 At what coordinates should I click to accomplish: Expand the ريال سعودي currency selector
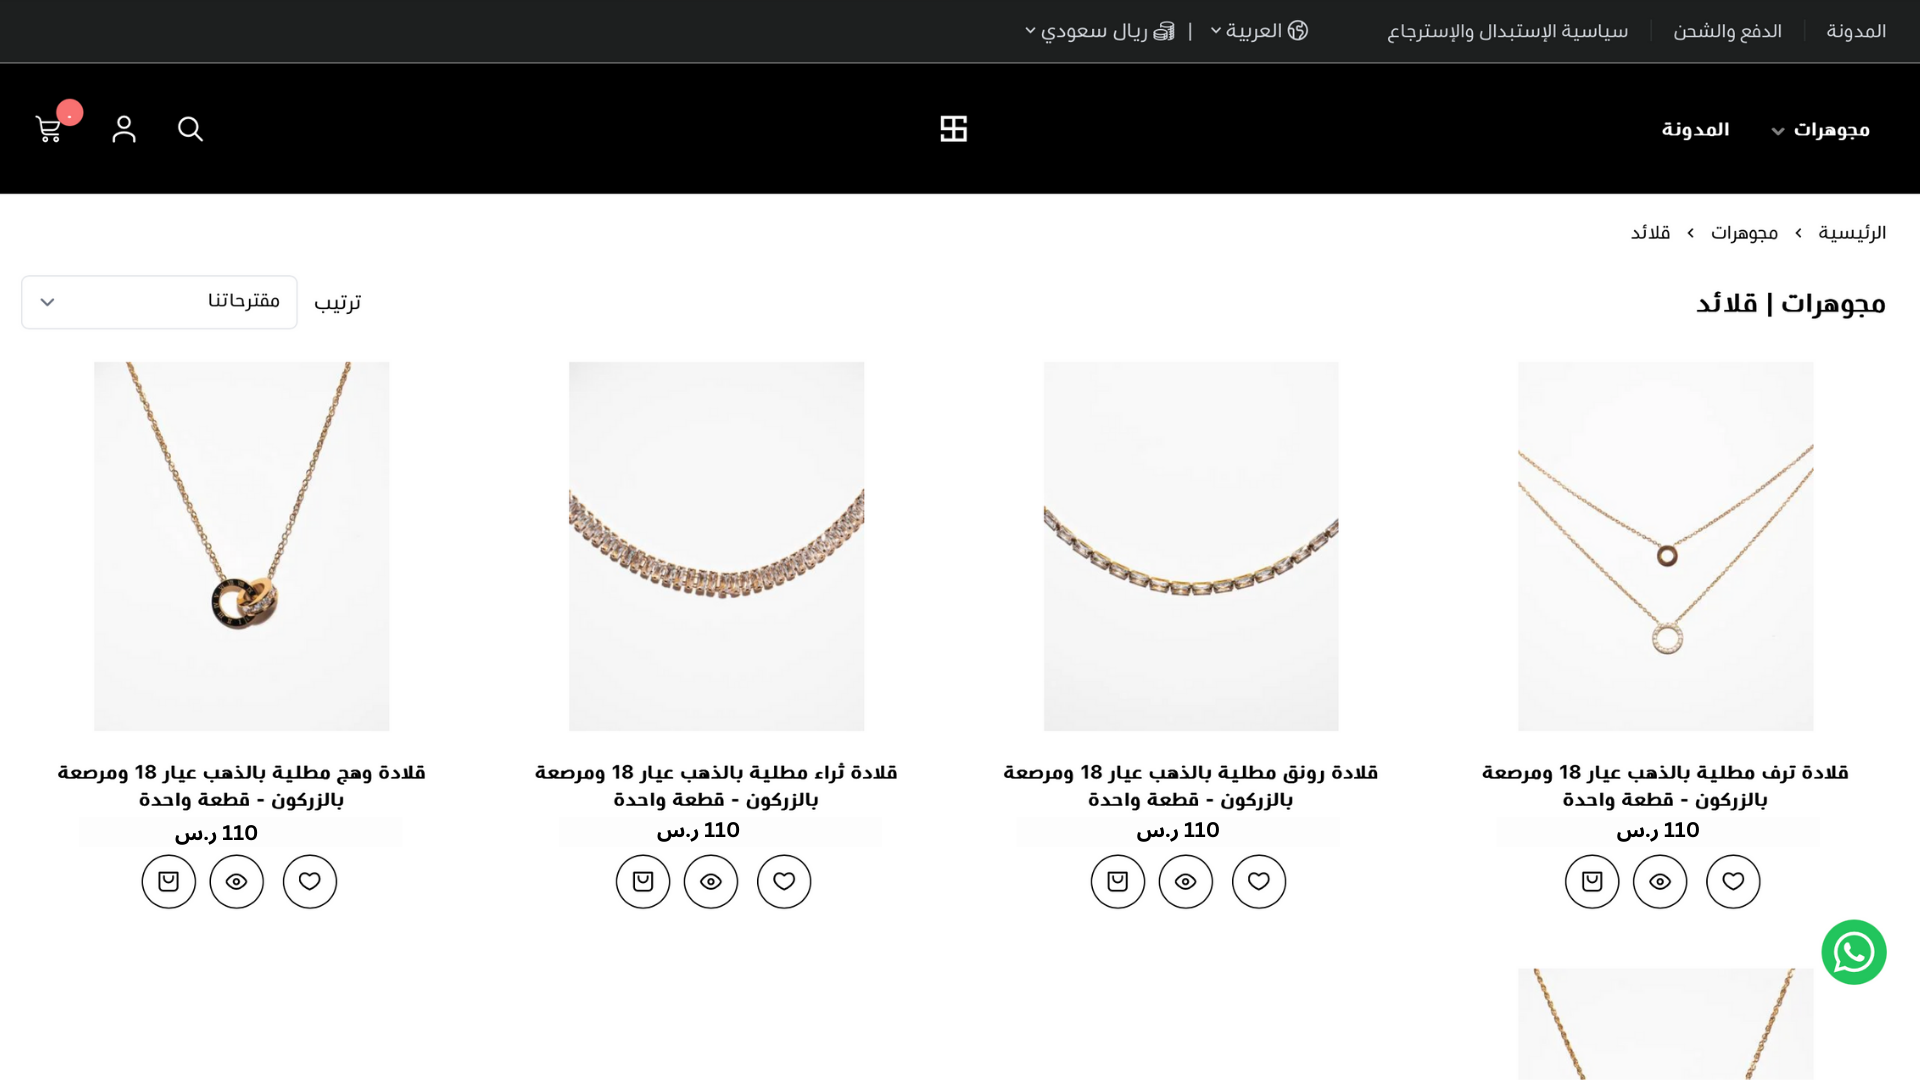tap(1100, 31)
